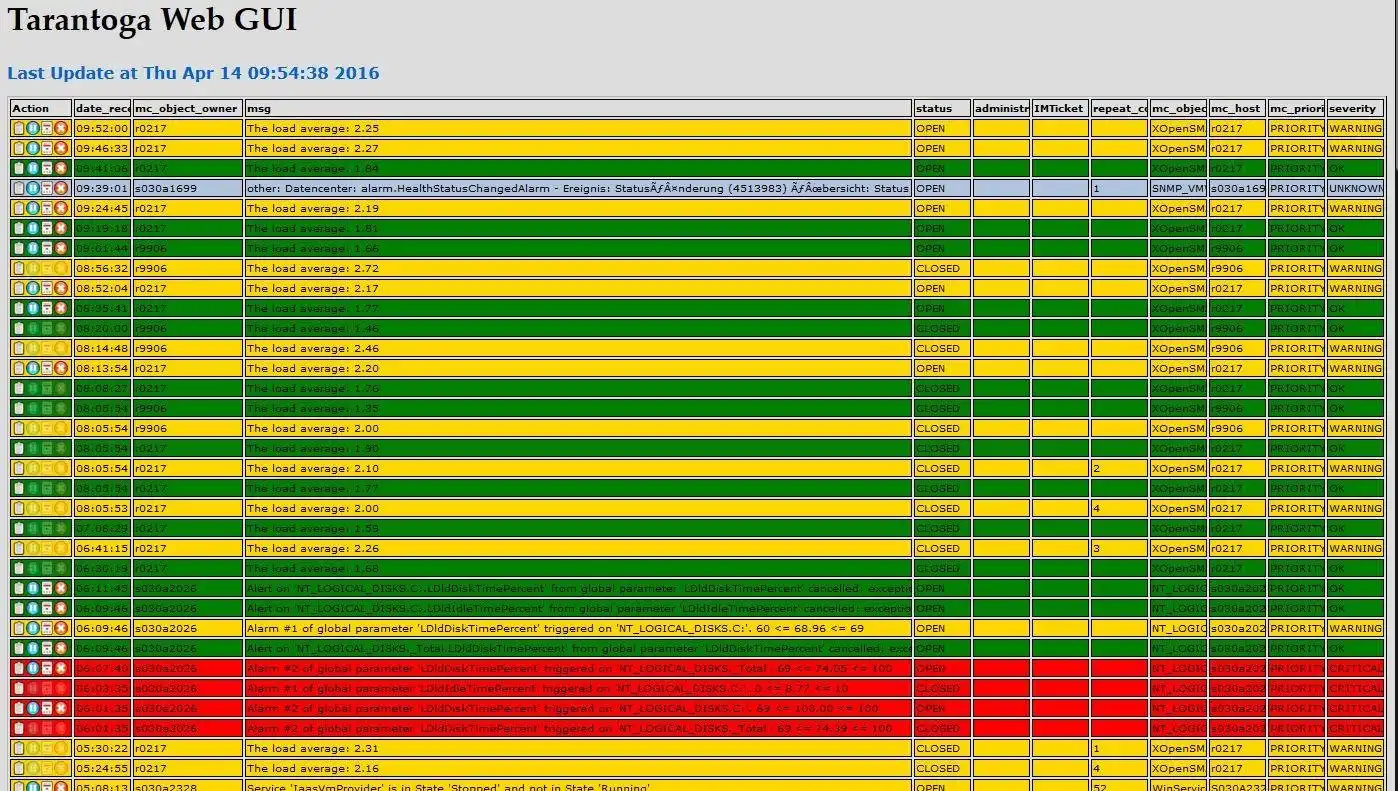Viewport: 1398px width, 791px height.
Task: Click the Tarantoga Web GUI page title
Action: click(152, 20)
